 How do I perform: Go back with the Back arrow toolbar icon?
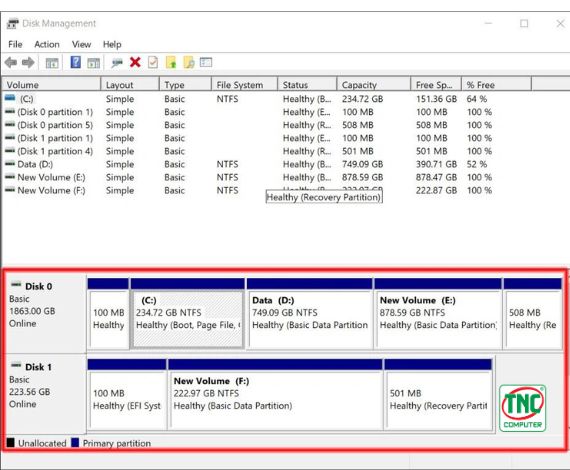click(11, 63)
